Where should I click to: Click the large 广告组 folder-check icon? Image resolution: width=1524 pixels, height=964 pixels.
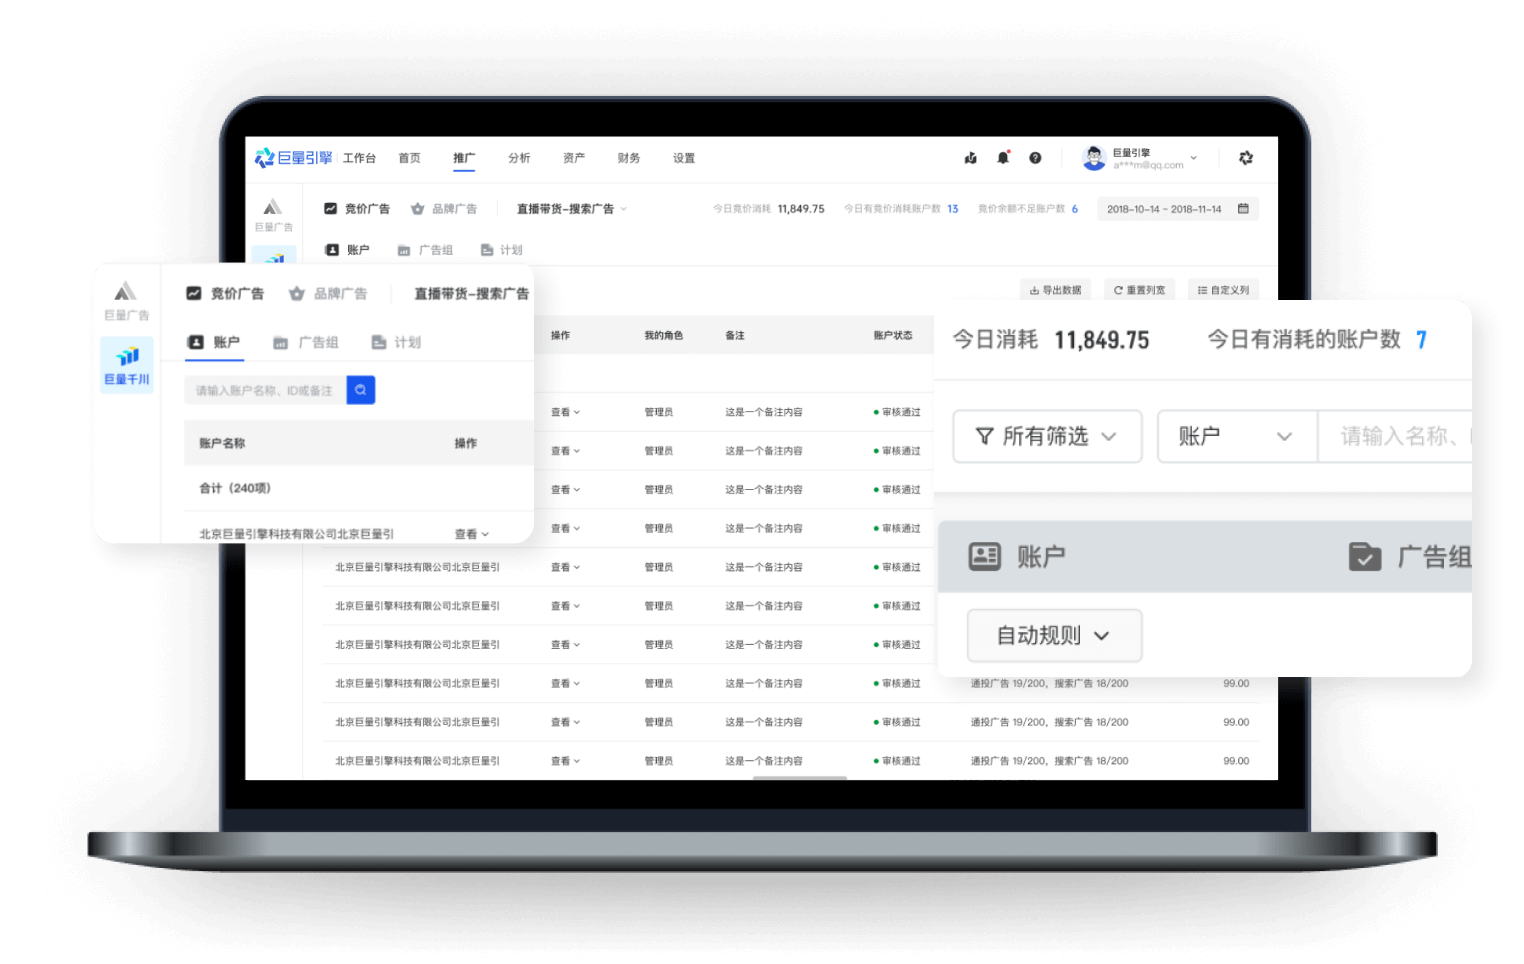(x=1365, y=557)
